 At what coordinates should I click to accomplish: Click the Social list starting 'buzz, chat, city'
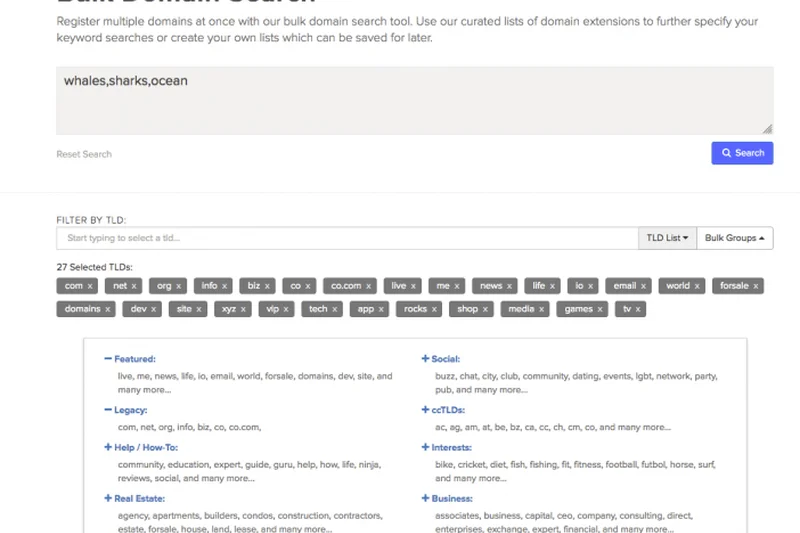[576, 383]
